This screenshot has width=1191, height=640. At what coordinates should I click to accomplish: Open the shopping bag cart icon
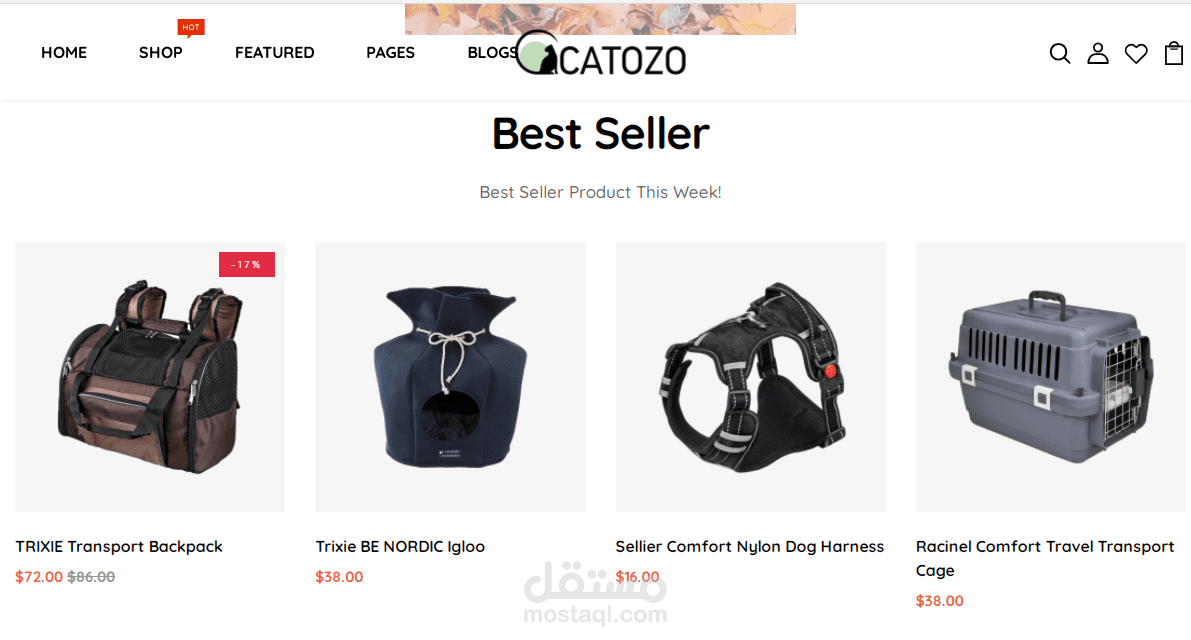(1174, 53)
